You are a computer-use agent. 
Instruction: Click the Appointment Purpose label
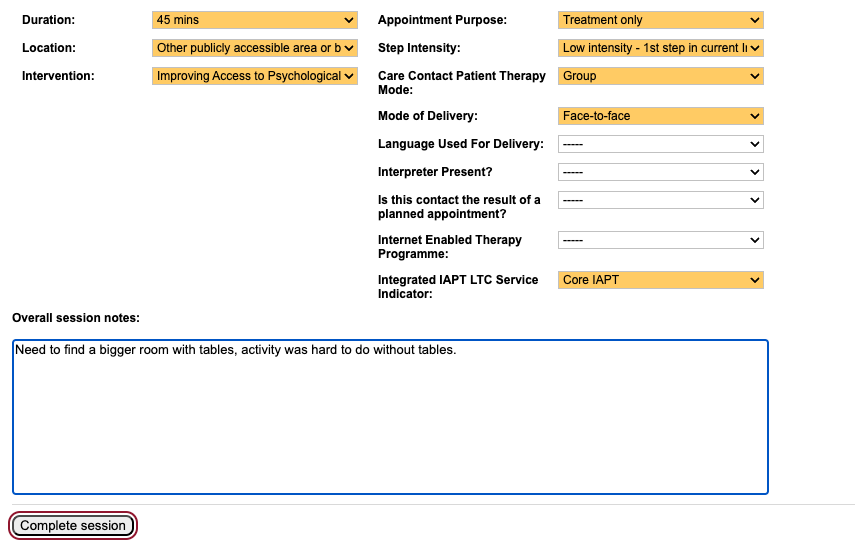[x=442, y=20]
